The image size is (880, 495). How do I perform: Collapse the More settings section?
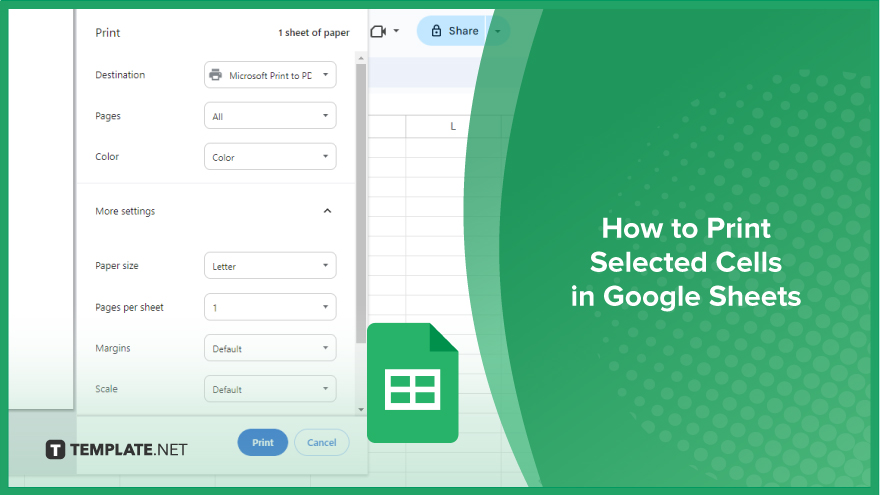pyautogui.click(x=327, y=211)
